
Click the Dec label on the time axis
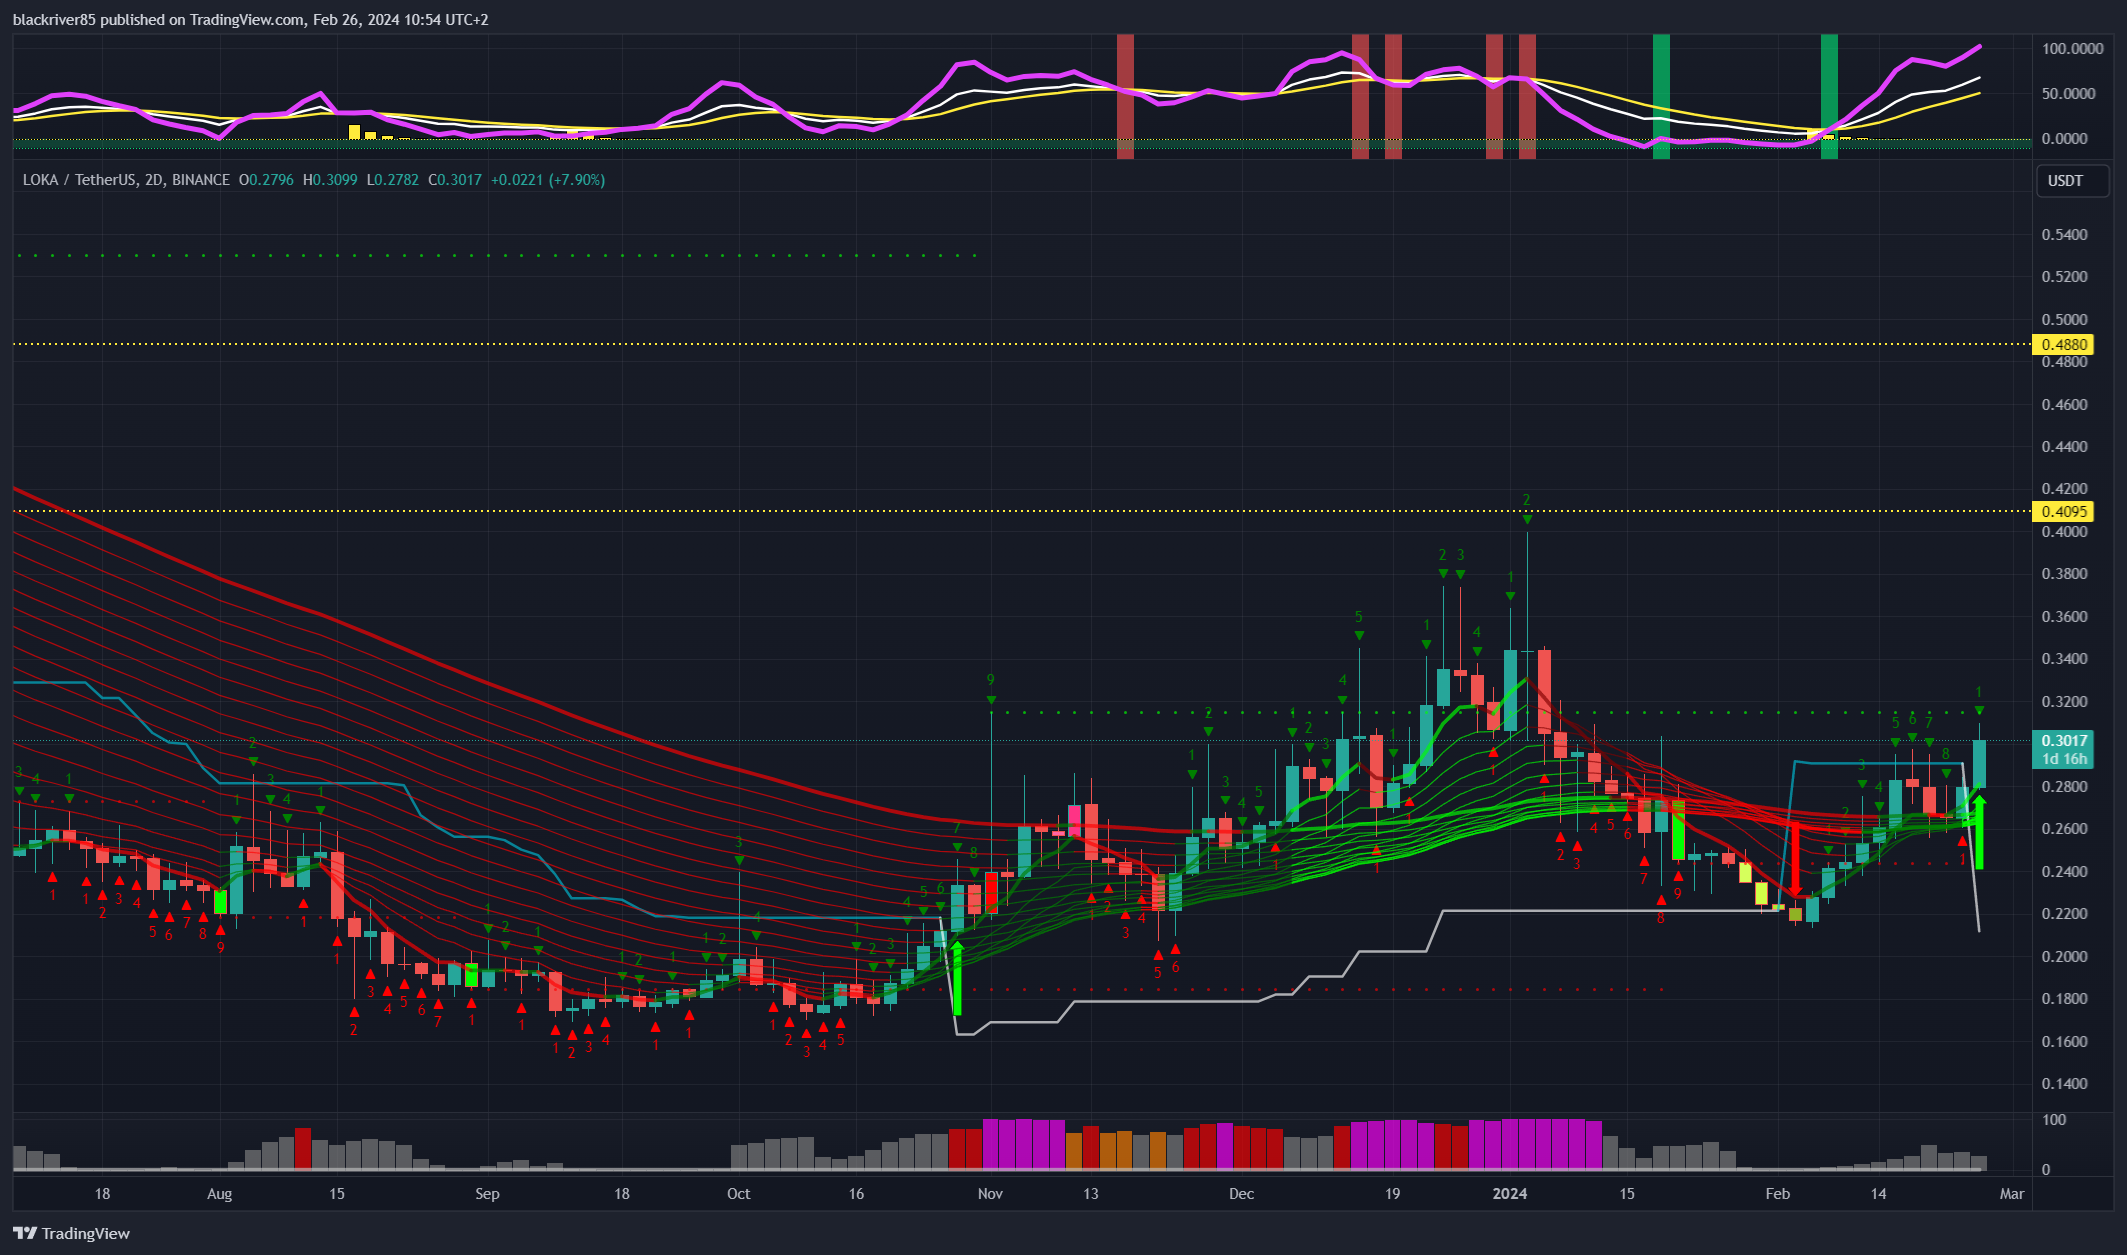tap(1242, 1194)
